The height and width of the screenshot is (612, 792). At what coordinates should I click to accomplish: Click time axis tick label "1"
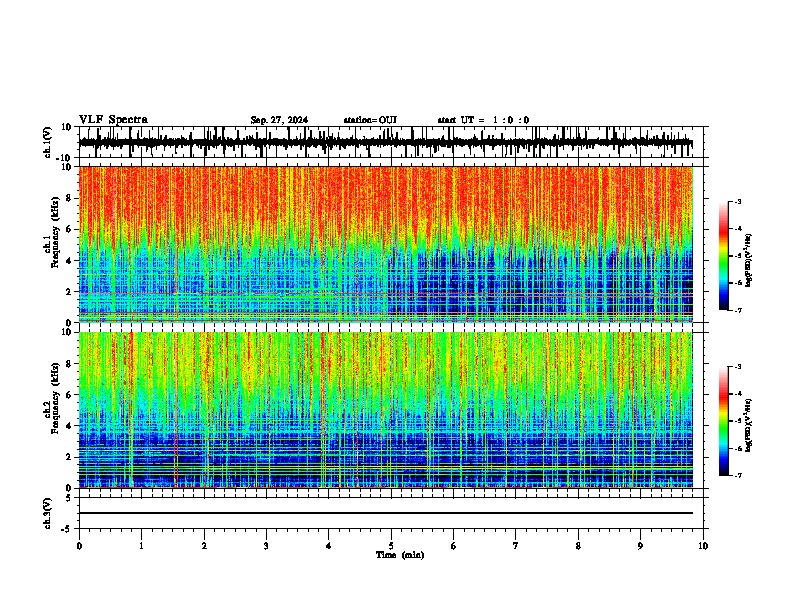click(141, 546)
